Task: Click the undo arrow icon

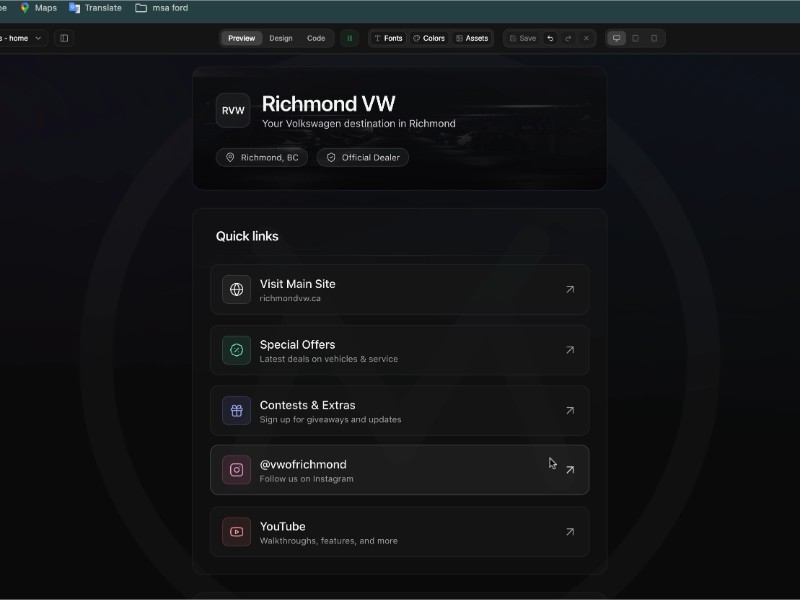Action: click(x=550, y=38)
